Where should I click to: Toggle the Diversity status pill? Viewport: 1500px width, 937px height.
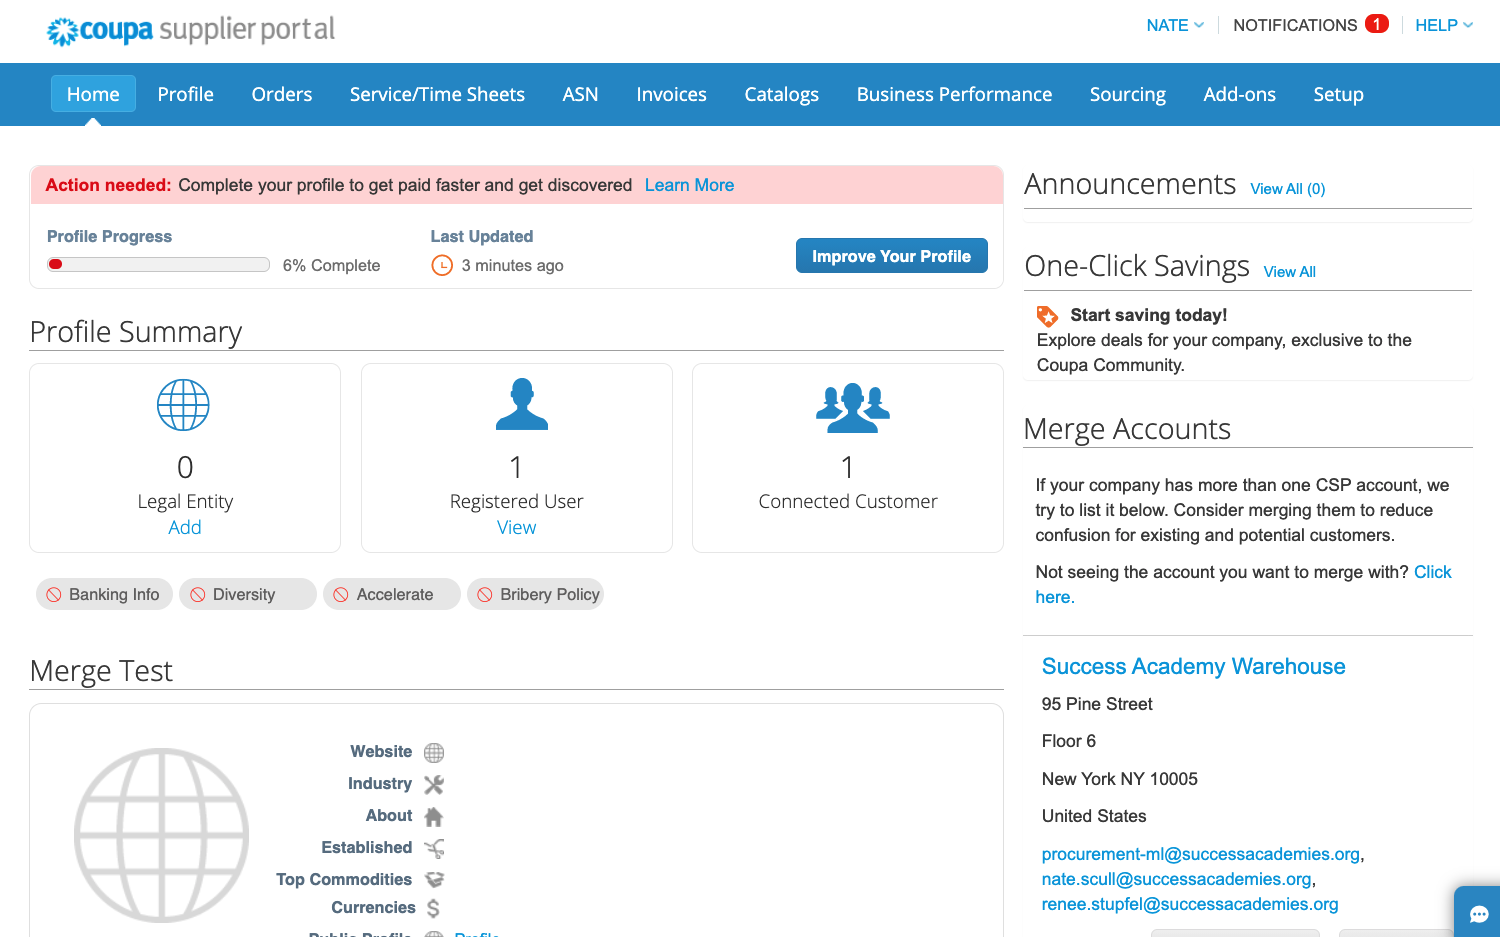[x=247, y=594]
